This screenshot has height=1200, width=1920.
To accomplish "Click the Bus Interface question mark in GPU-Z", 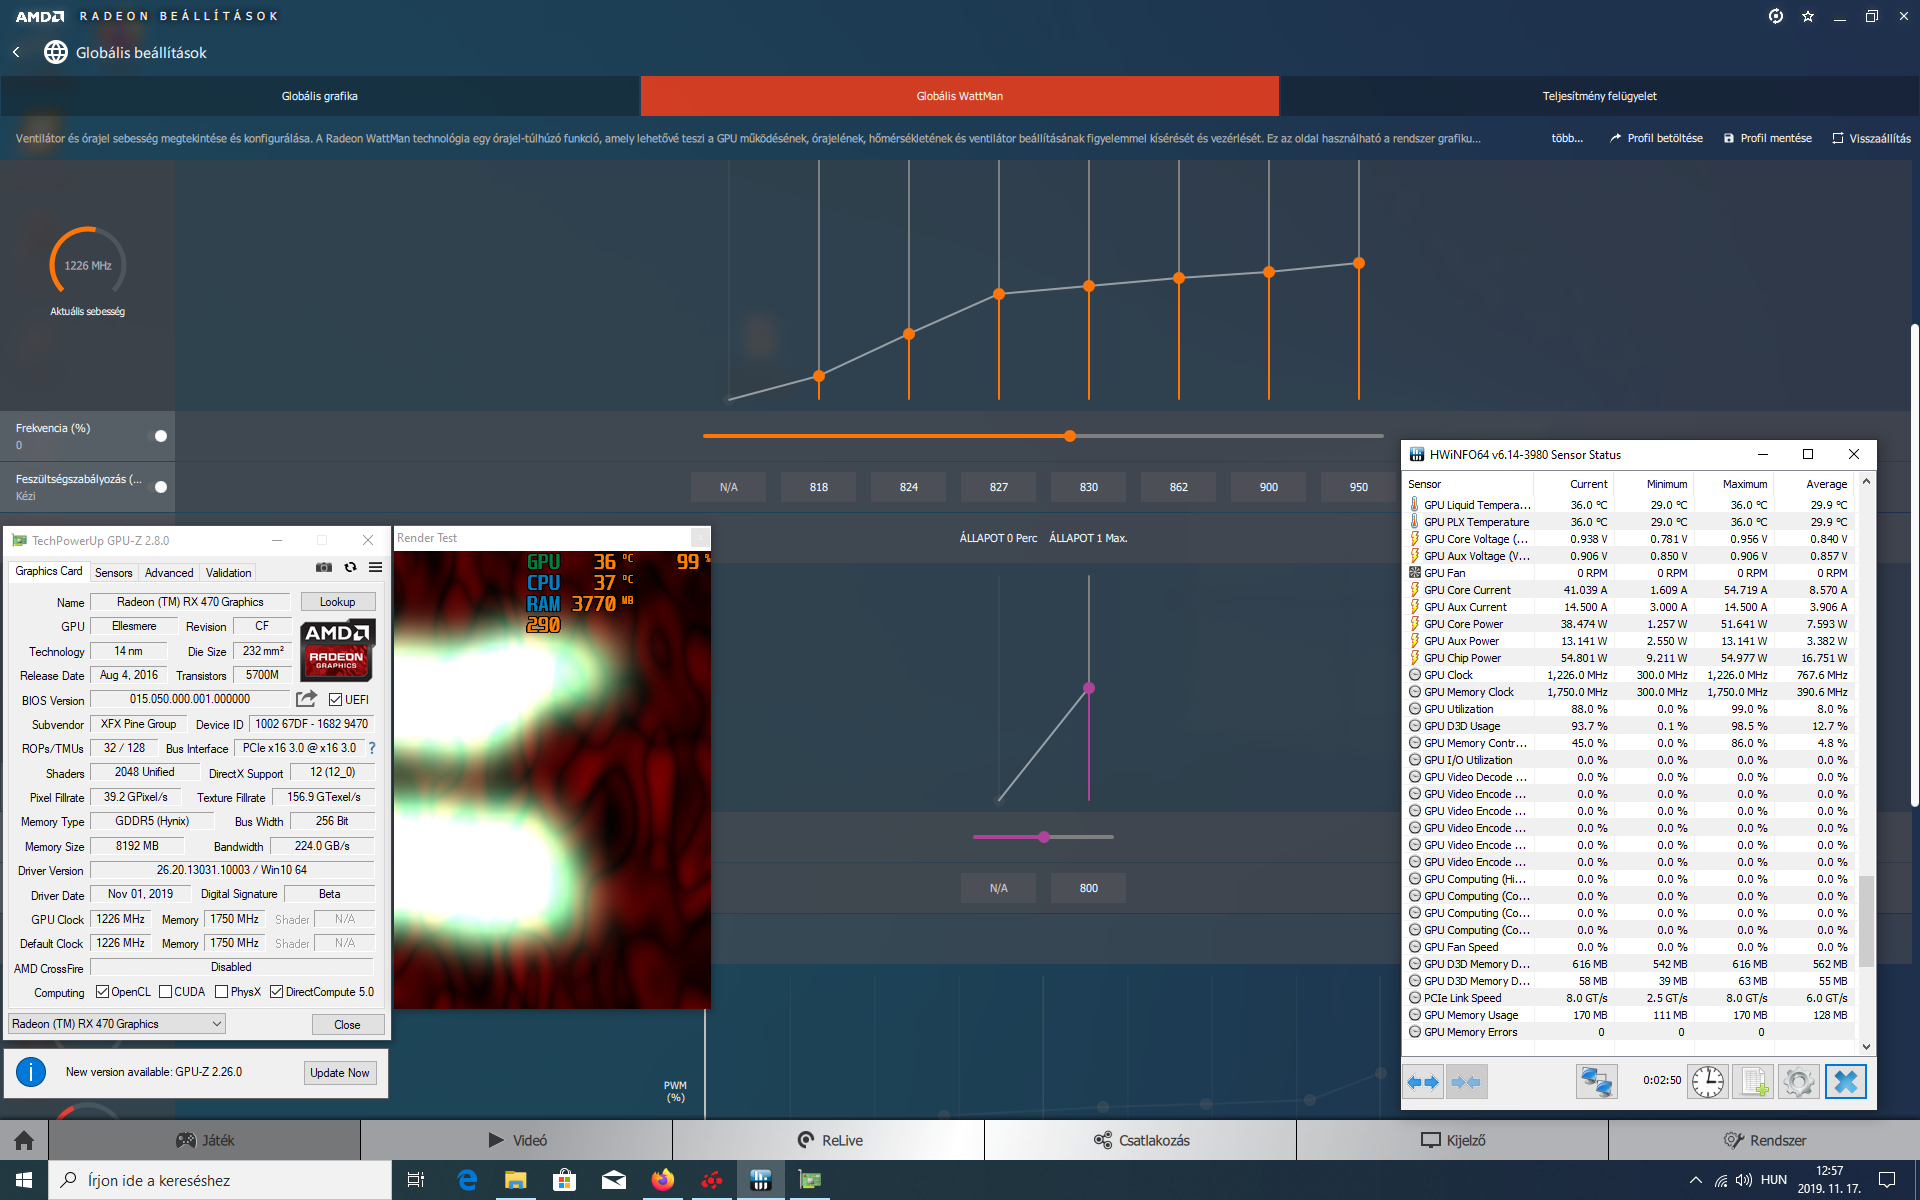I will coord(372,748).
